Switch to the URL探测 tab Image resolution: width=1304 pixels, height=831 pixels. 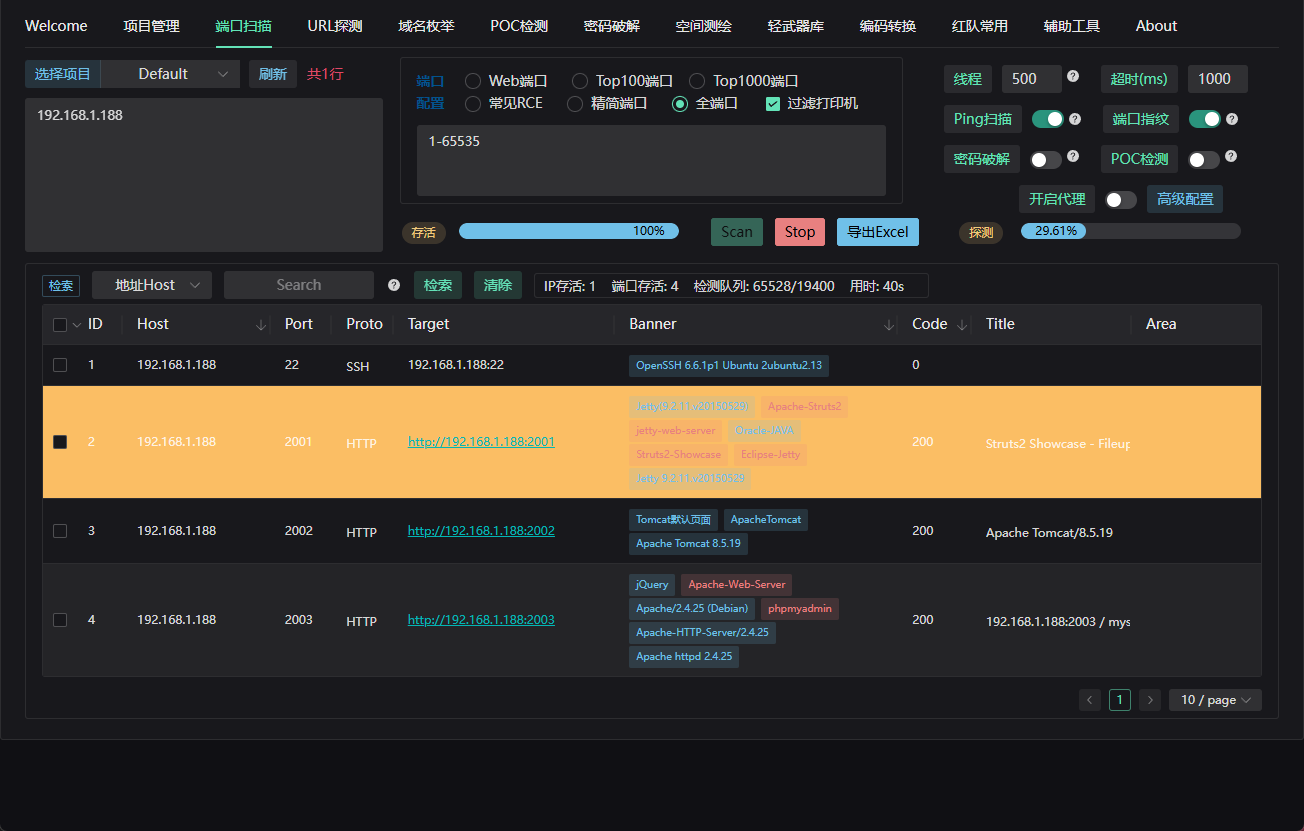[335, 26]
